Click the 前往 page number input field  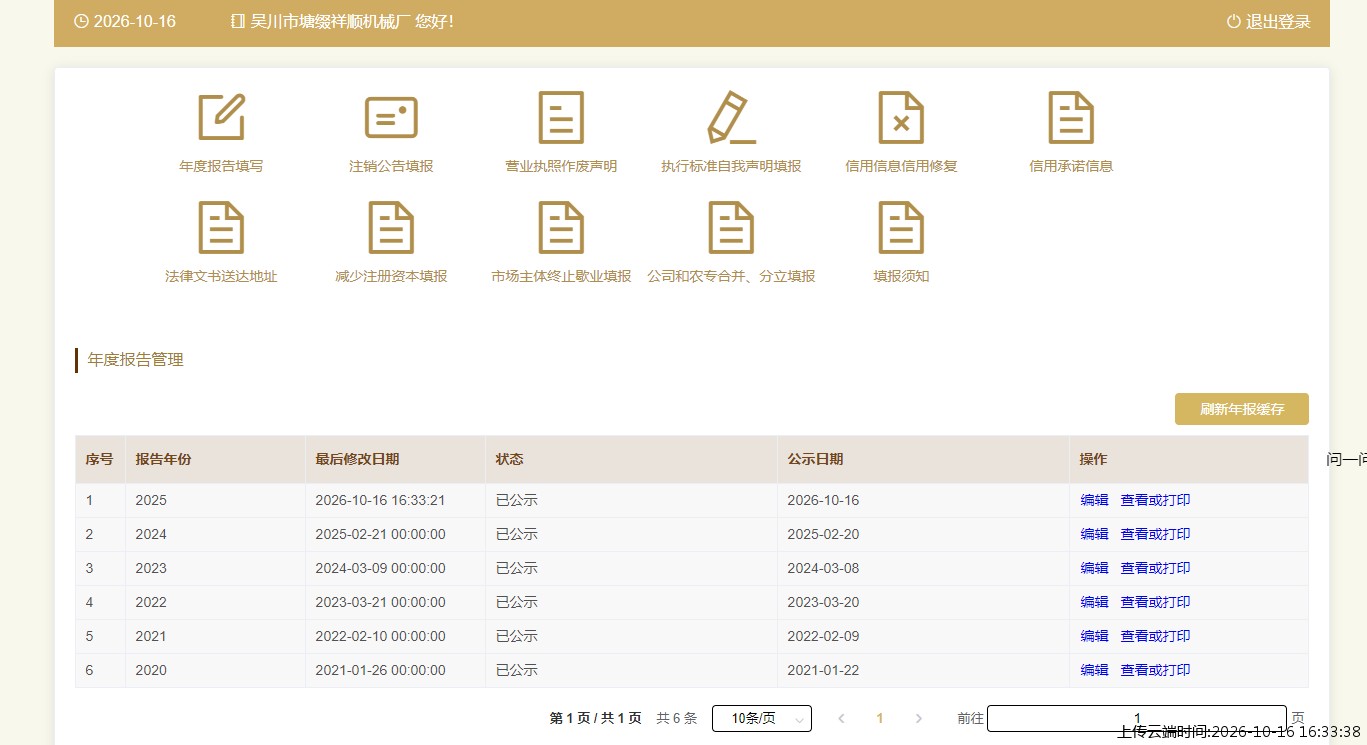1137,718
